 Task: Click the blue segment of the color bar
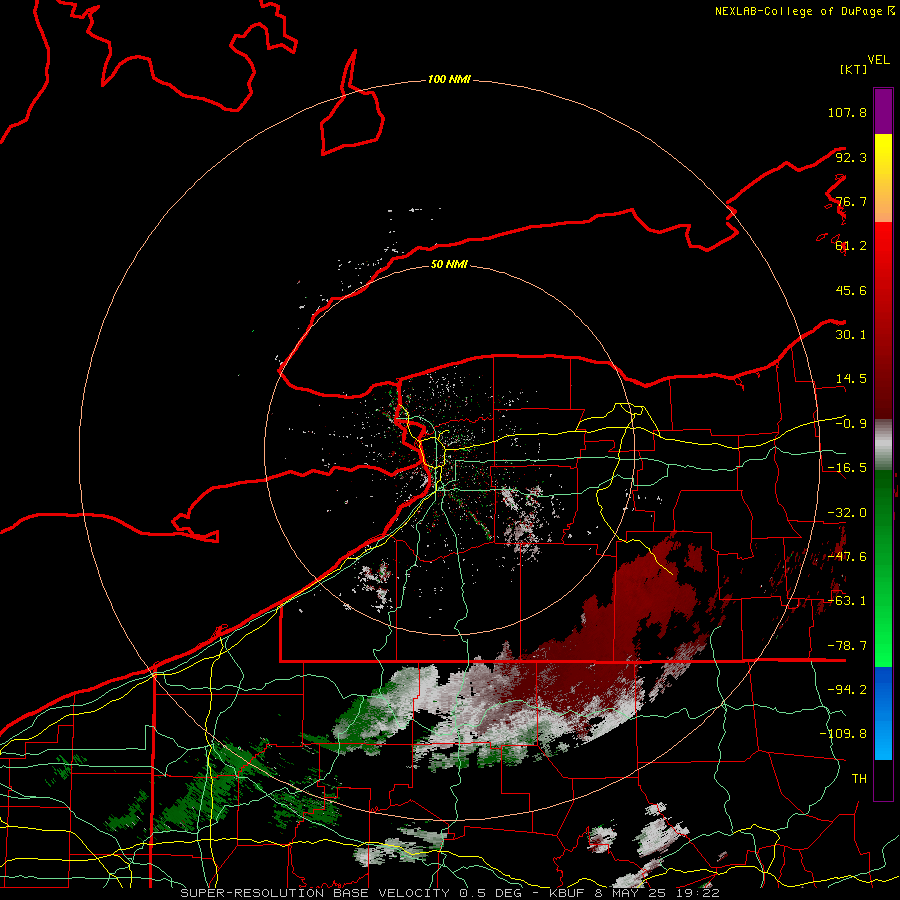(883, 713)
